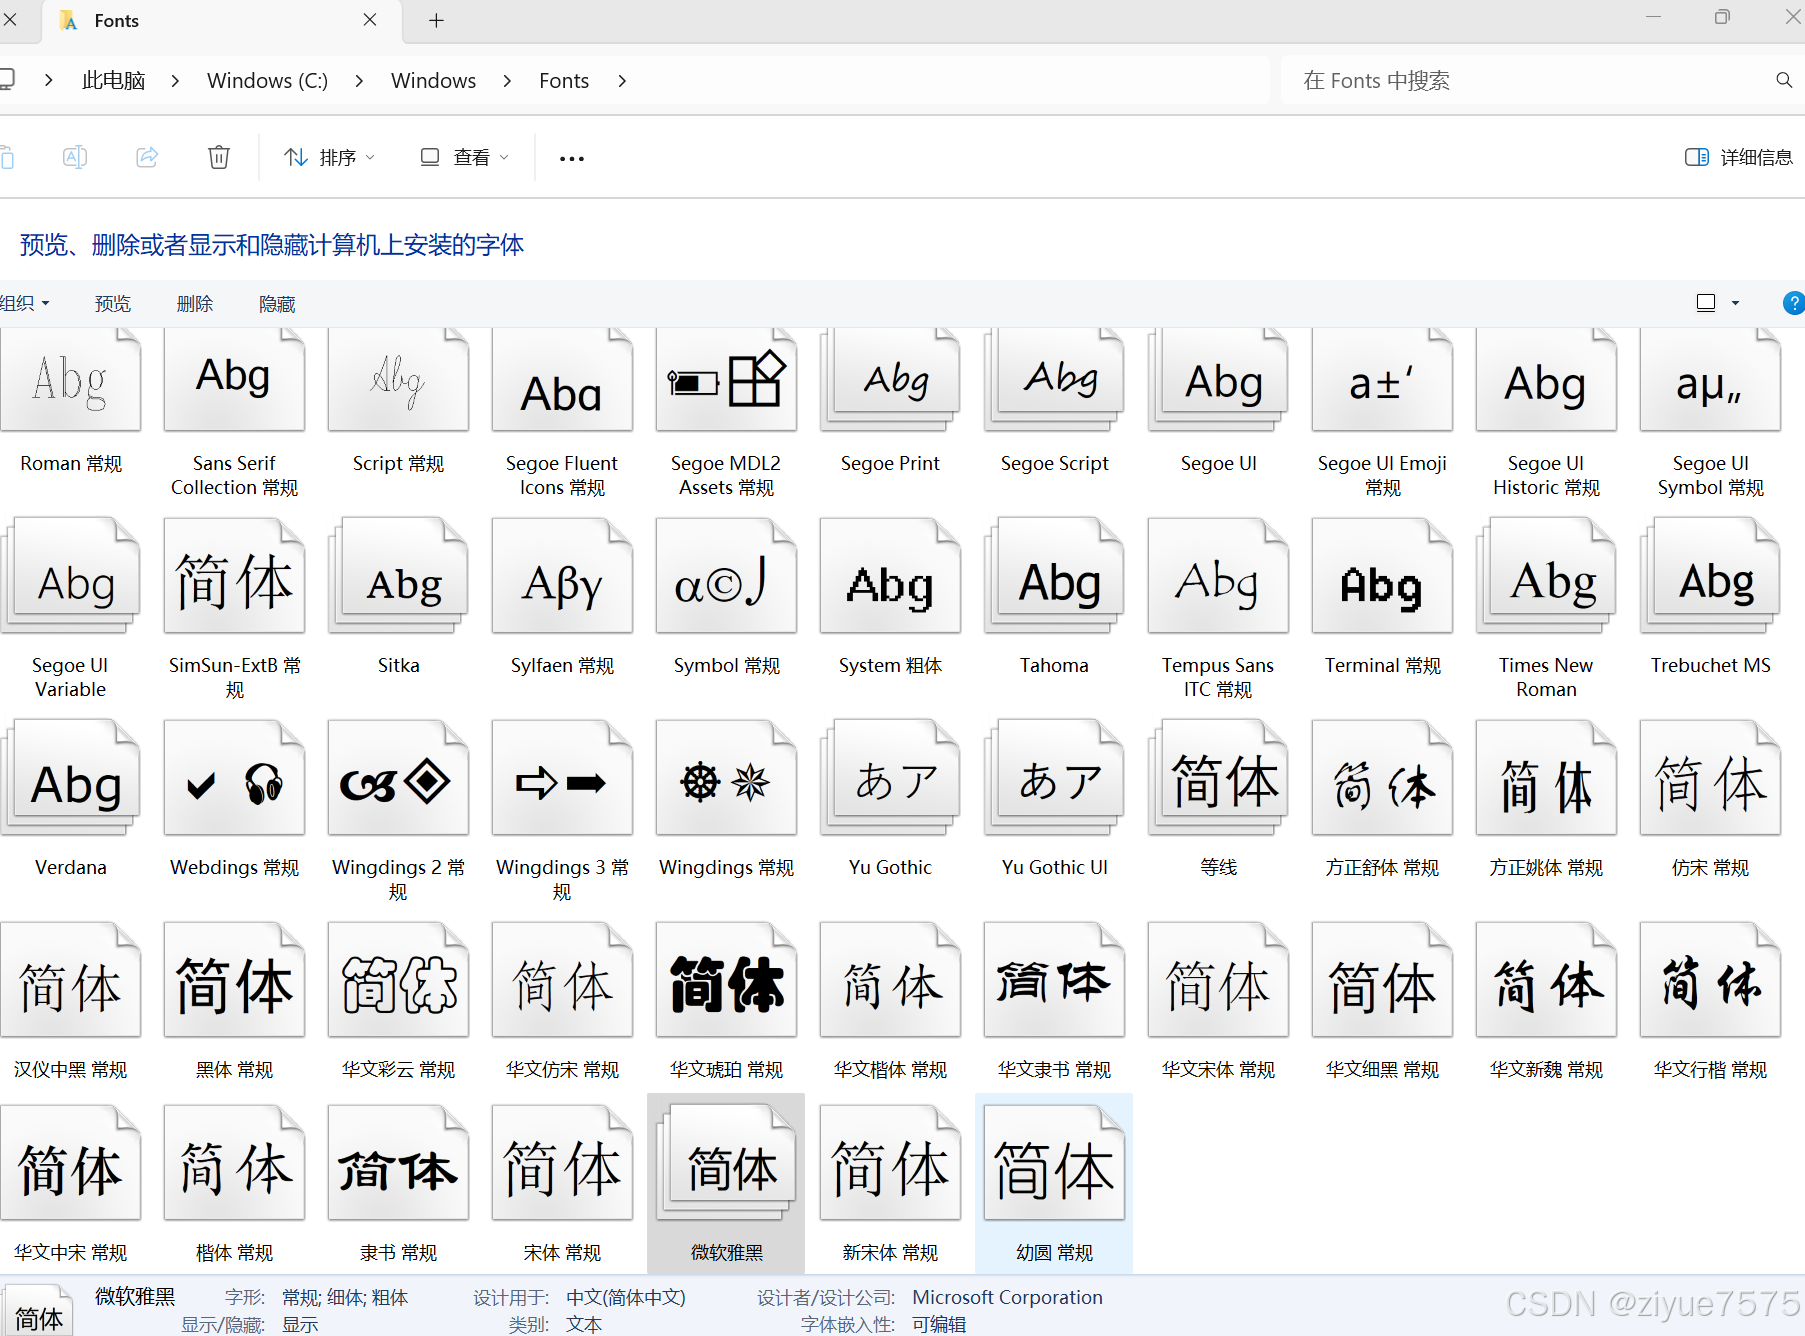Select the Segoe Fluent Icons font
The width and height of the screenshot is (1805, 1336).
click(562, 381)
